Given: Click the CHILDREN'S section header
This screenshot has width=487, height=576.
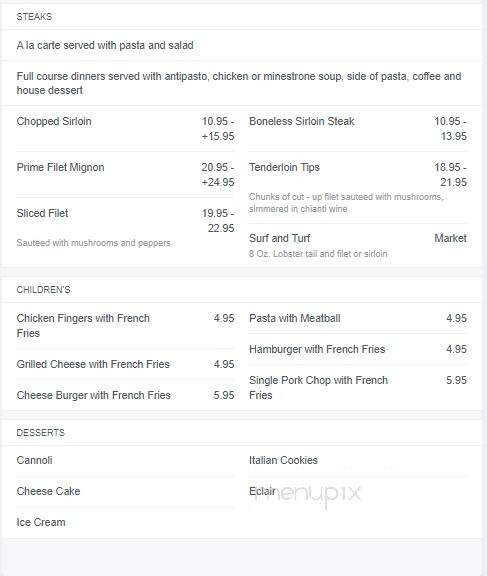Looking at the screenshot, I should [x=43, y=290].
